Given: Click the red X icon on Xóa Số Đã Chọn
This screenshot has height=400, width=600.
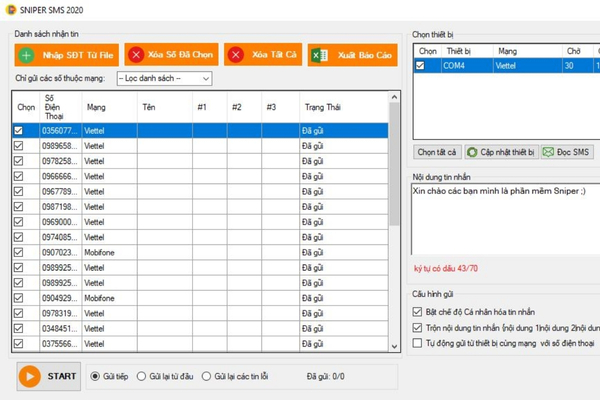Looking at the screenshot, I should pos(136,55).
